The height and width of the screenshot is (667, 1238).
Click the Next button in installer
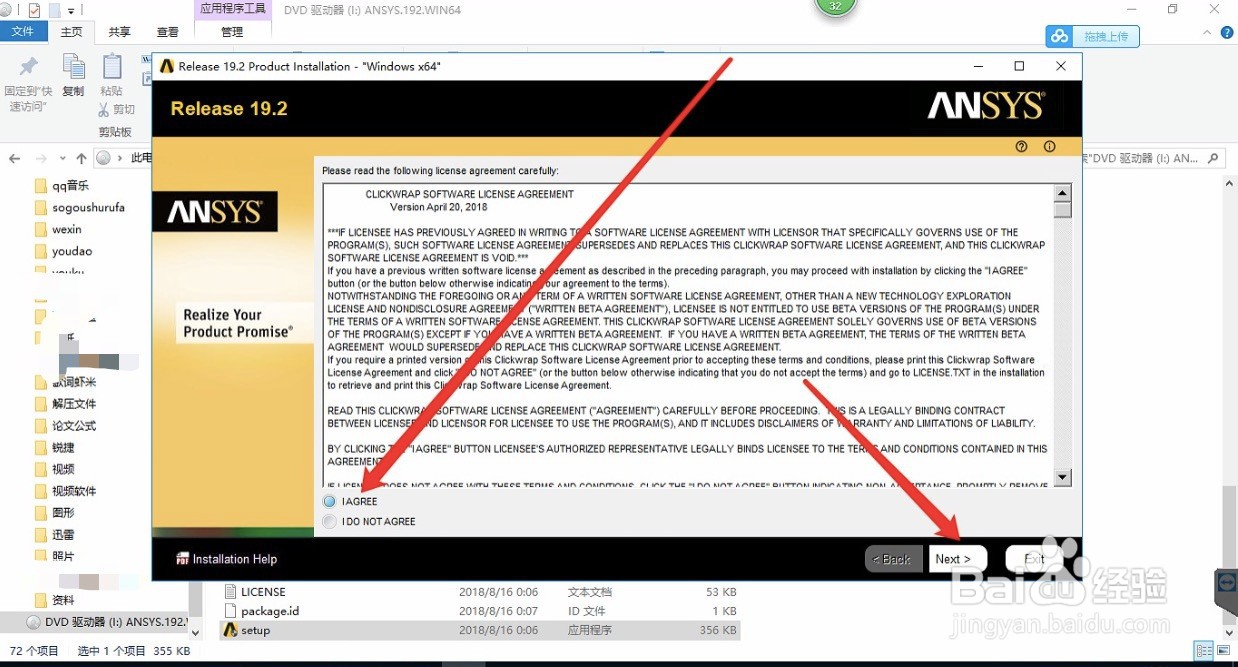point(957,559)
